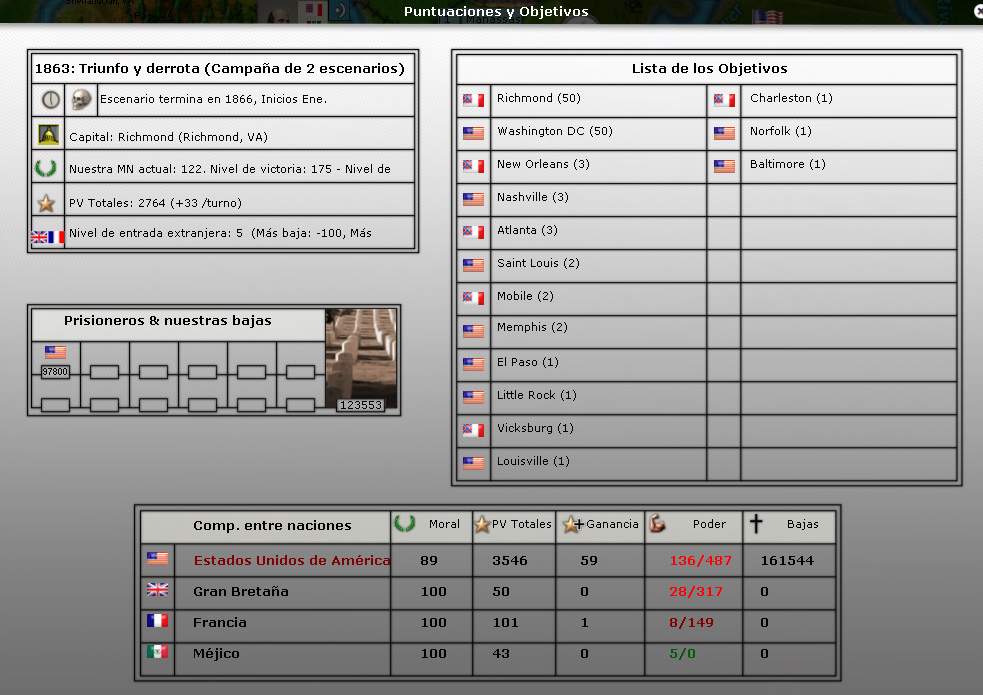Viewport: 983px width, 695px height.
Task: Close the Puntuaciones y Objetivos window
Action: 979,11
